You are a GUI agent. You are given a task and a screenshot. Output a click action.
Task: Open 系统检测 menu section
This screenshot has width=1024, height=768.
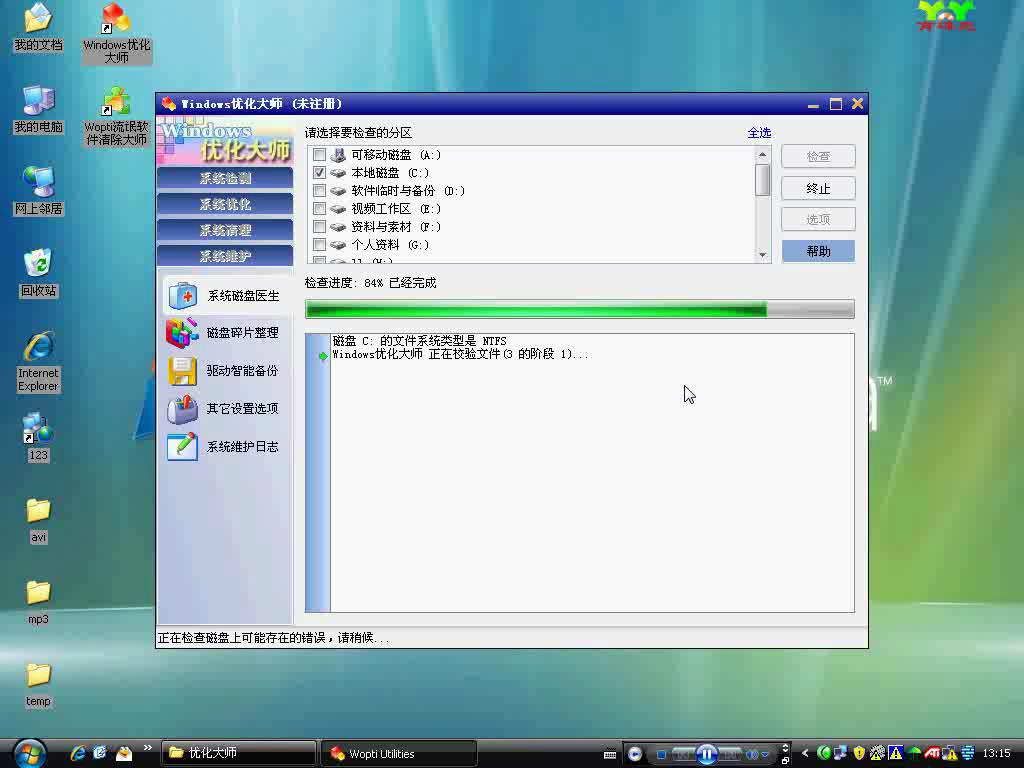click(225, 178)
